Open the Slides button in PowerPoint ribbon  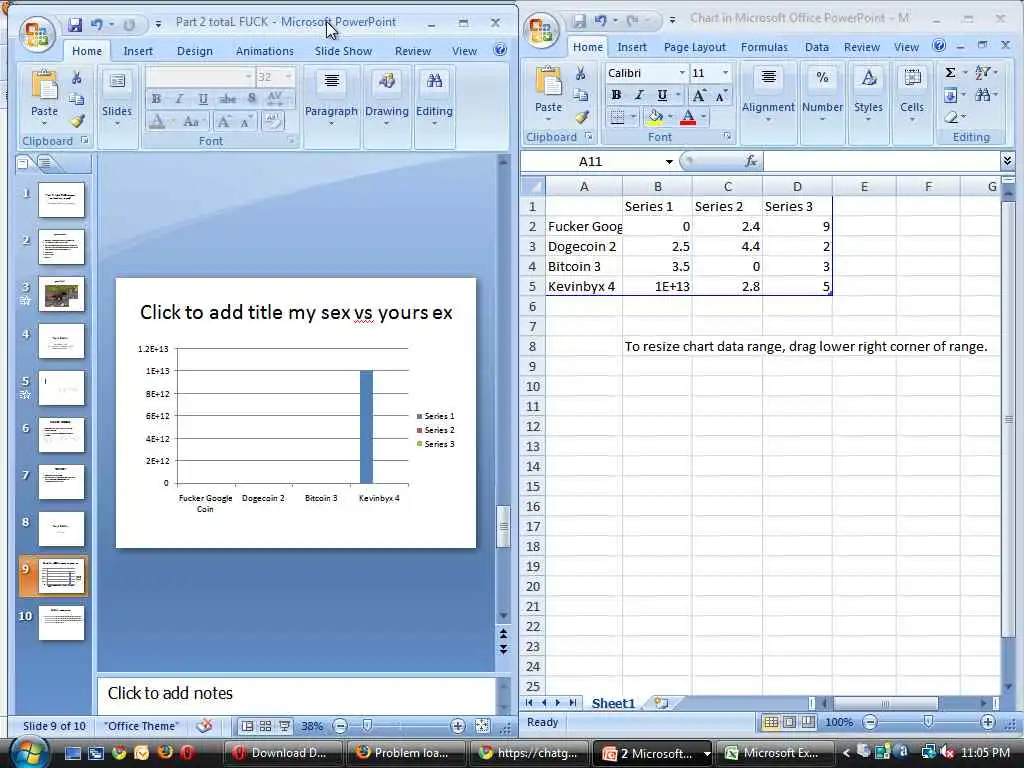tap(117, 98)
